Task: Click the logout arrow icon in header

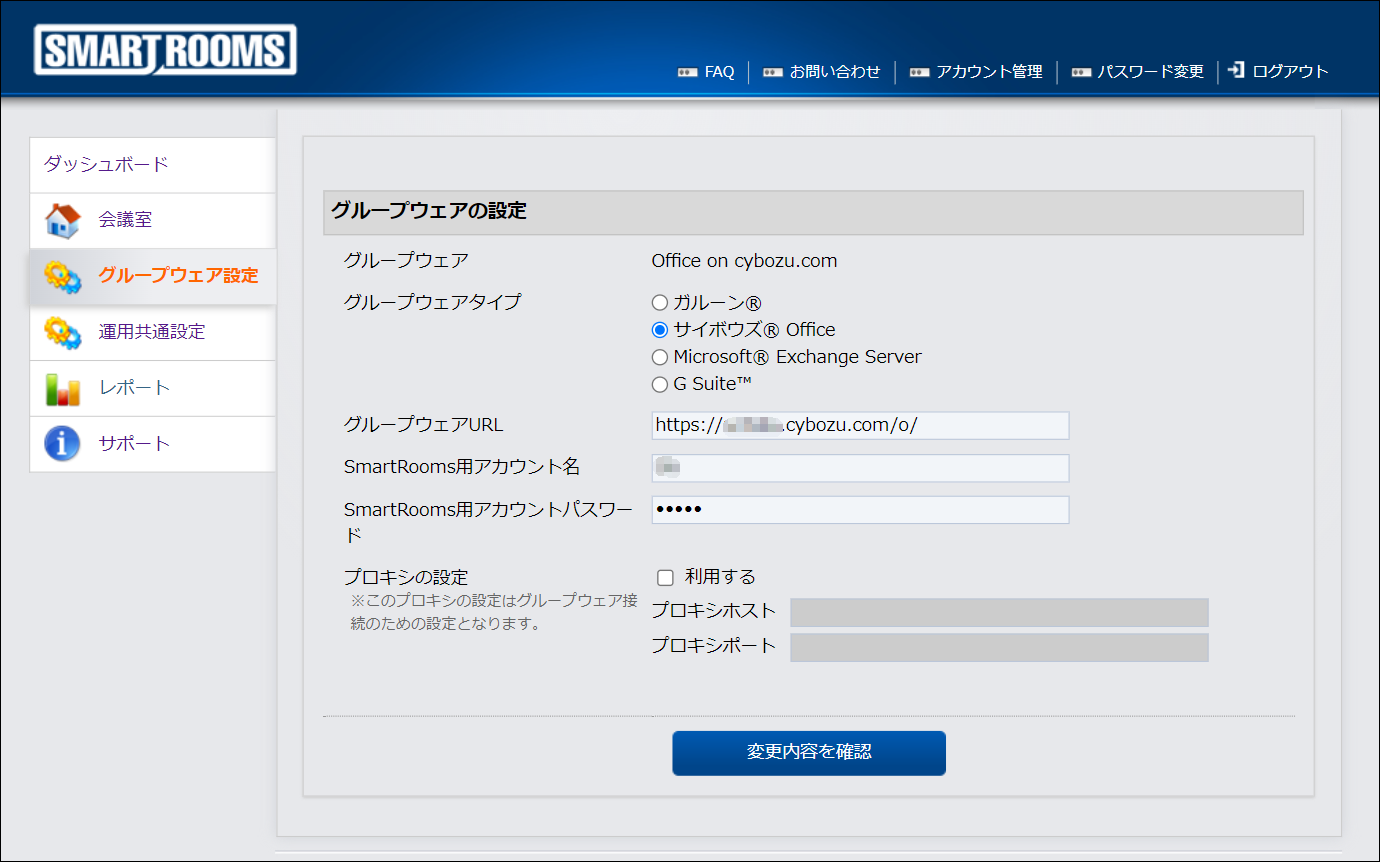Action: (1237, 71)
